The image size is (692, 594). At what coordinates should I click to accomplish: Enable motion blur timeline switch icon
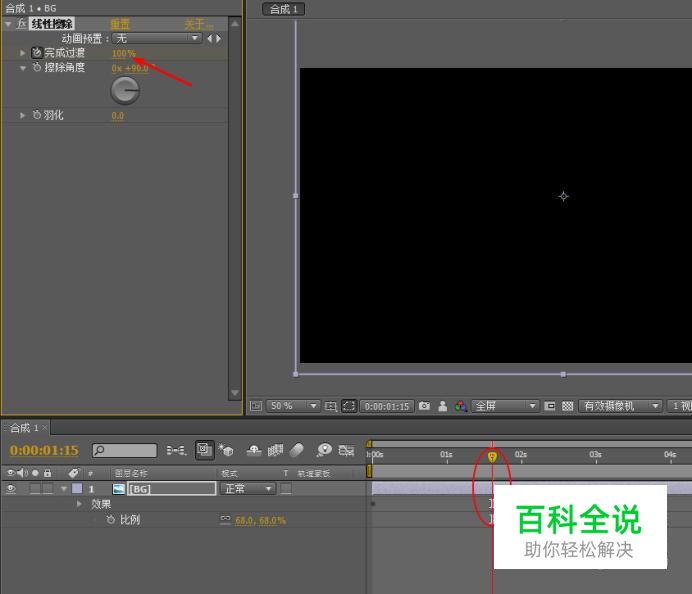pyautogui.click(x=296, y=451)
